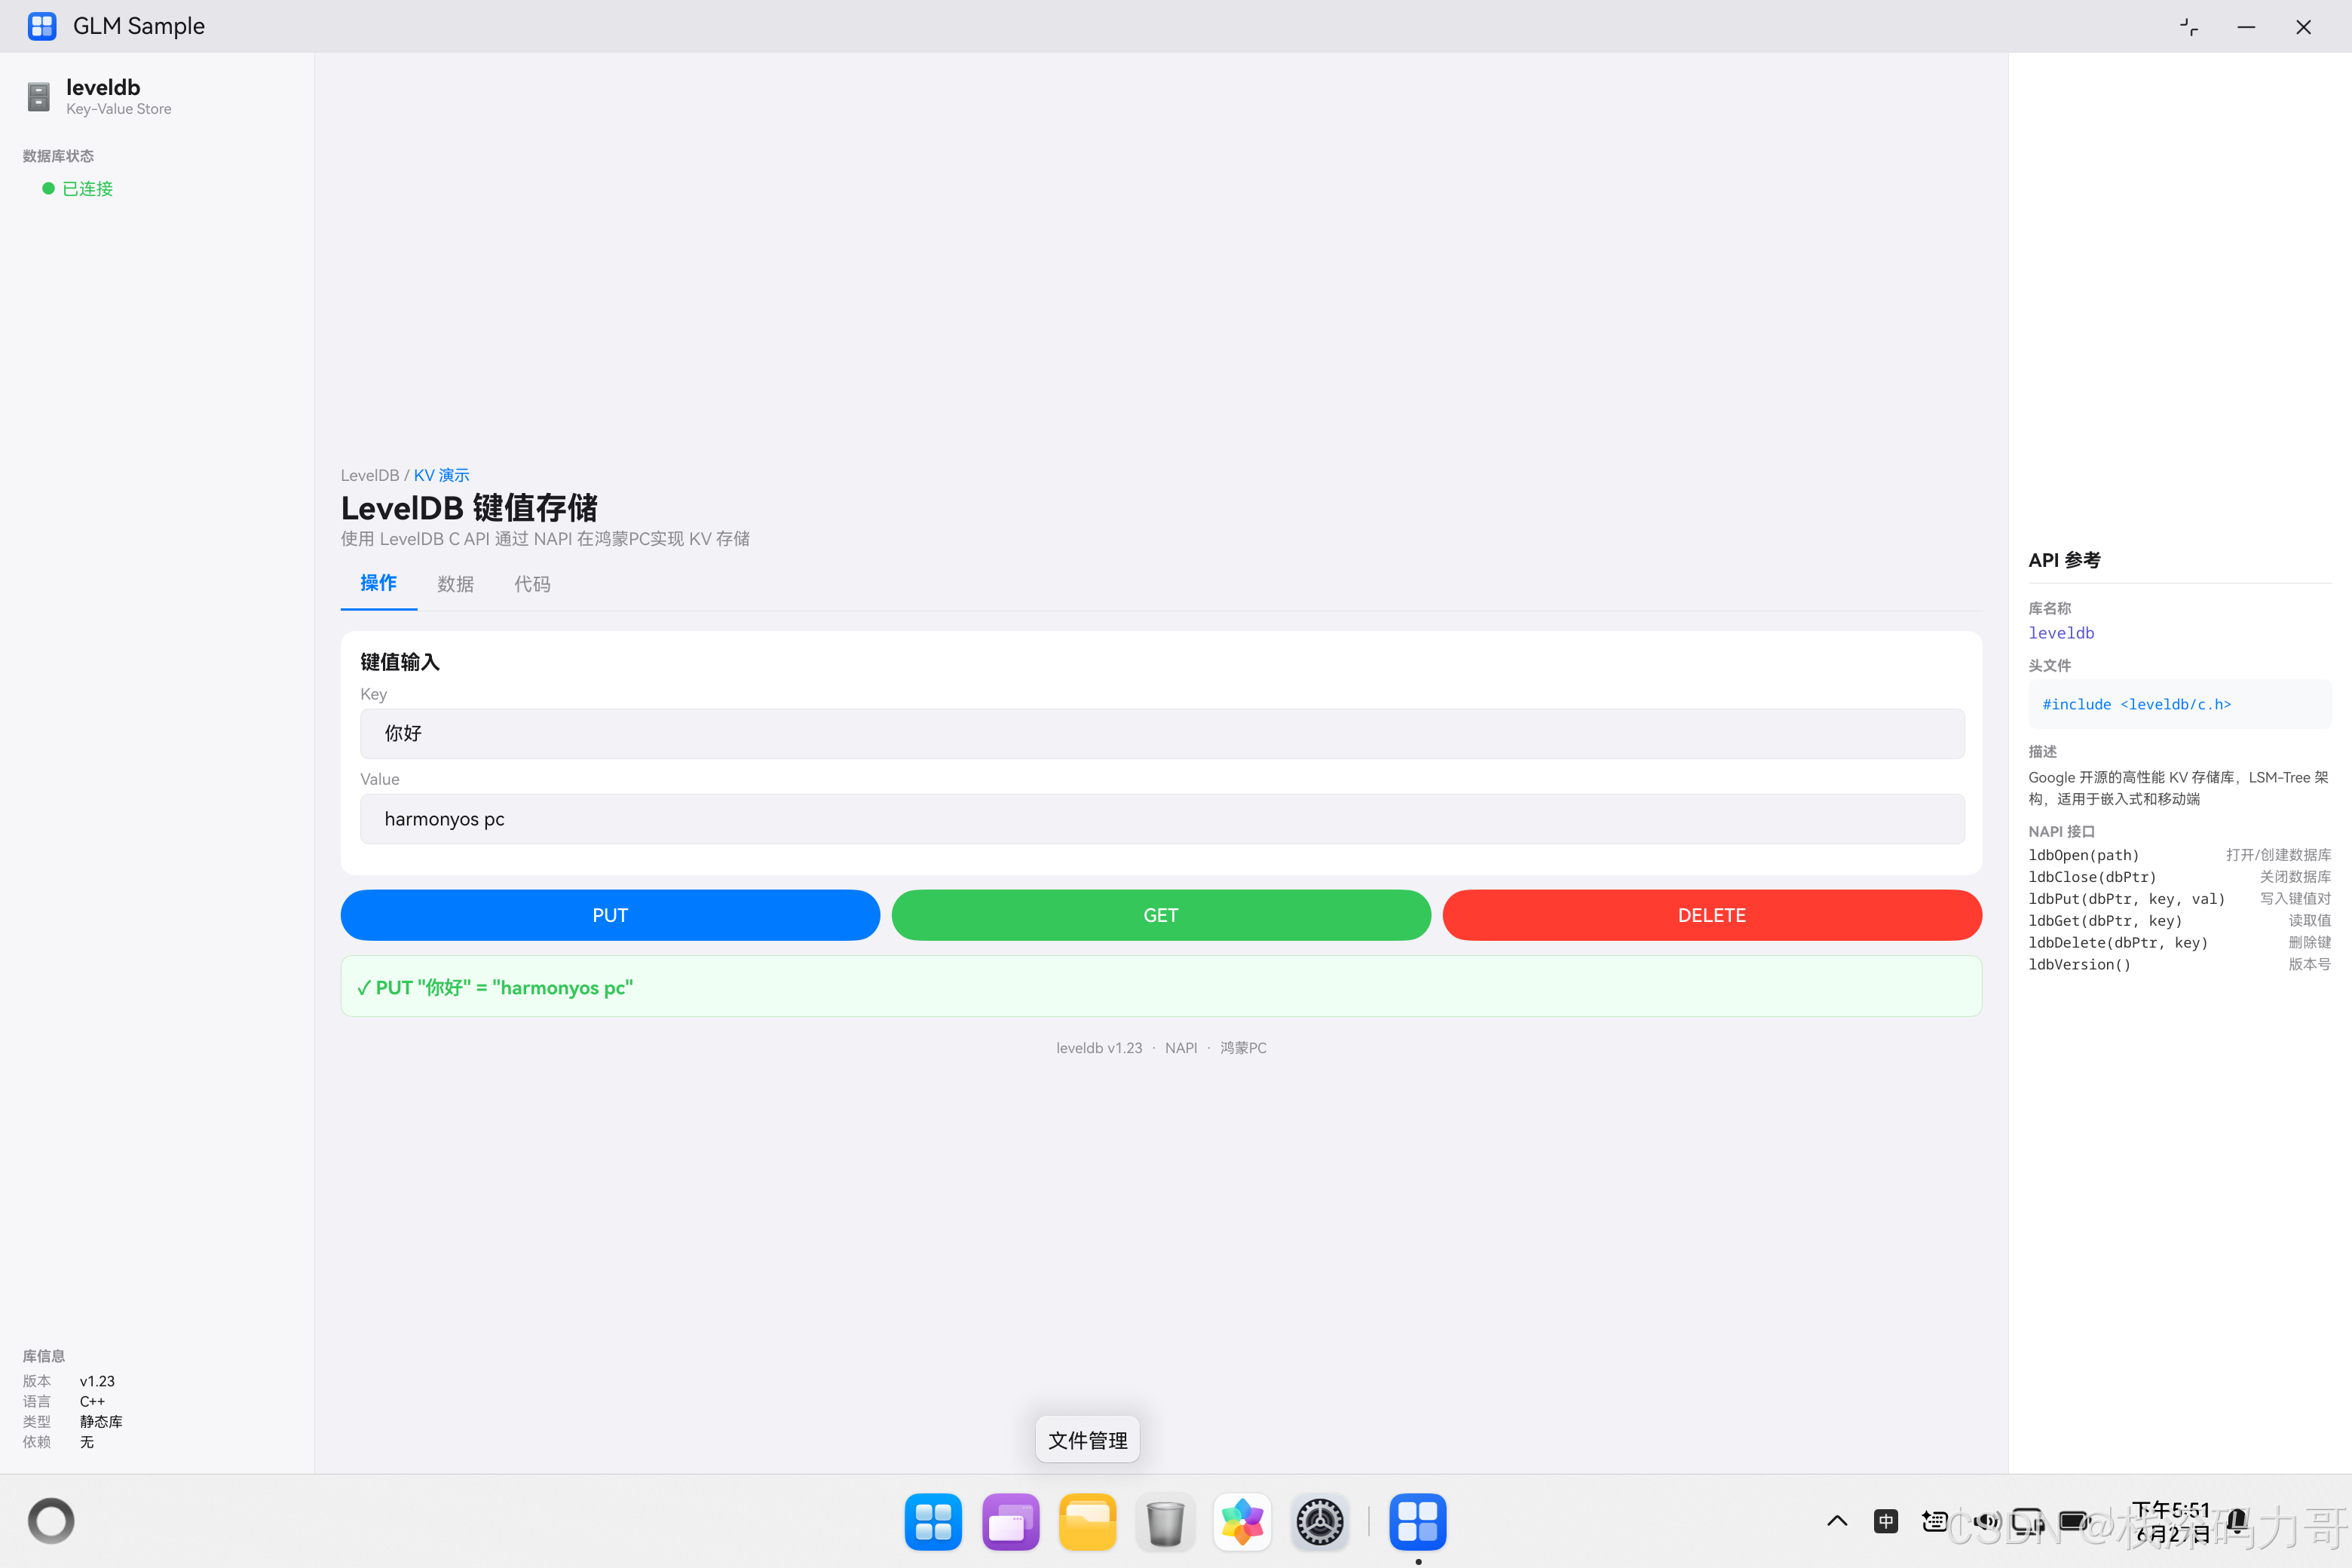This screenshot has height=1568, width=2352.
Task: Click the leveldb cabinet icon in sidebar
Action: click(38, 97)
